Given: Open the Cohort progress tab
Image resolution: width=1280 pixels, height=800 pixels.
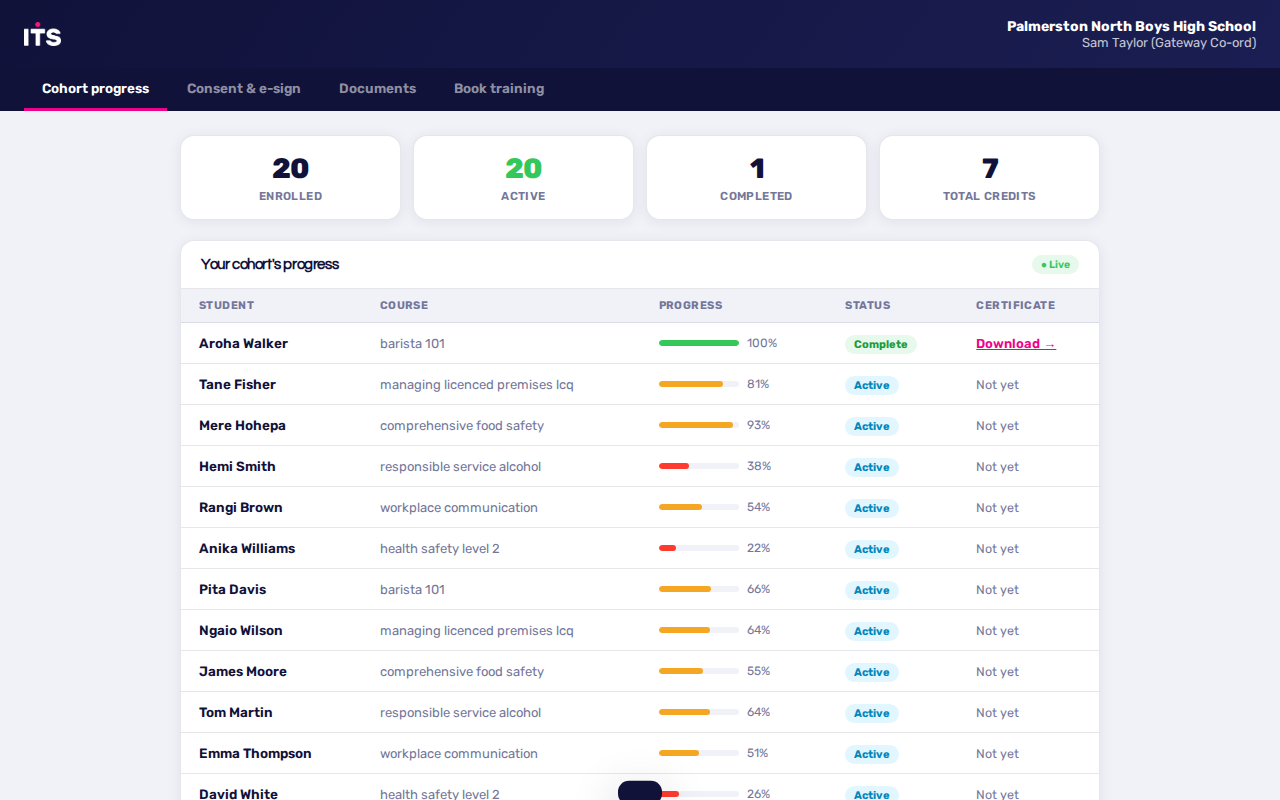Looking at the screenshot, I should coord(95,89).
